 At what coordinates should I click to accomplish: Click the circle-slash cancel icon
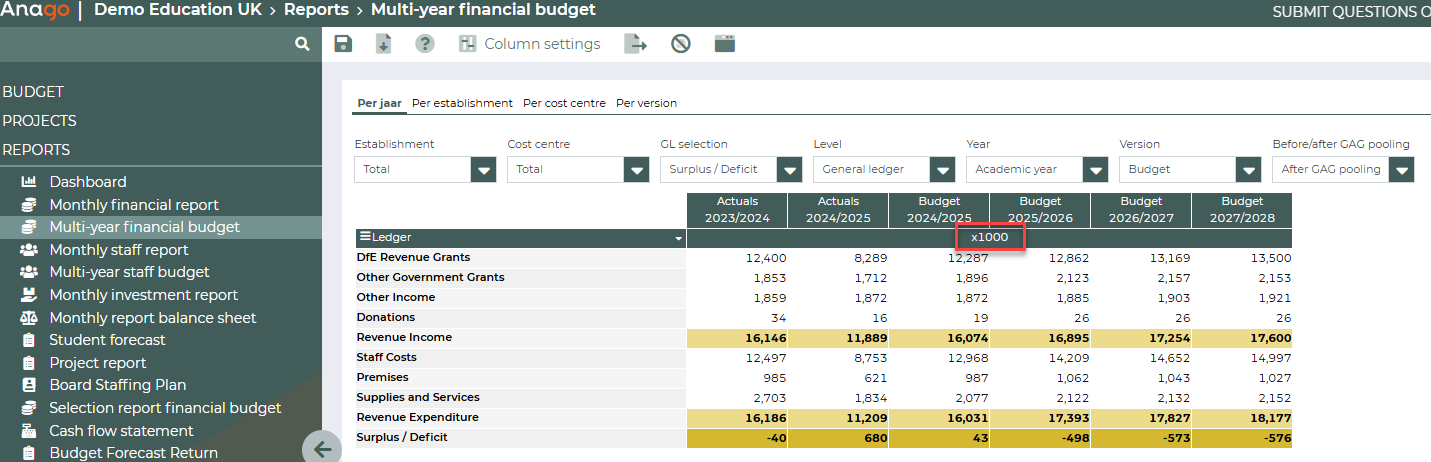point(681,44)
